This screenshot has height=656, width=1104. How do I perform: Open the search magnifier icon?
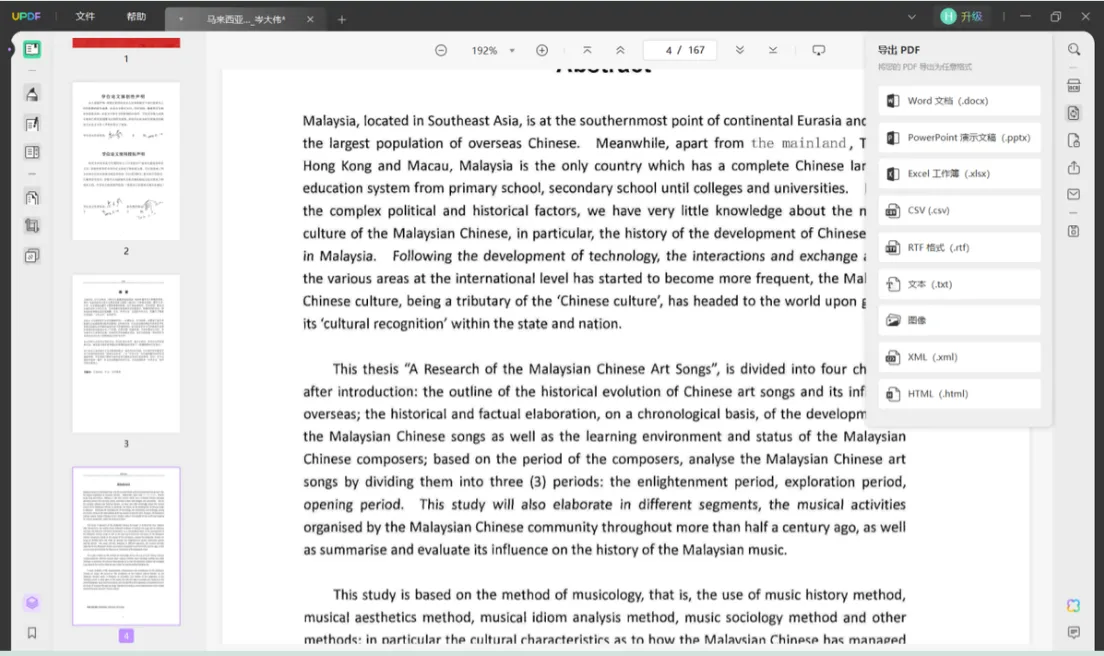[x=1073, y=49]
